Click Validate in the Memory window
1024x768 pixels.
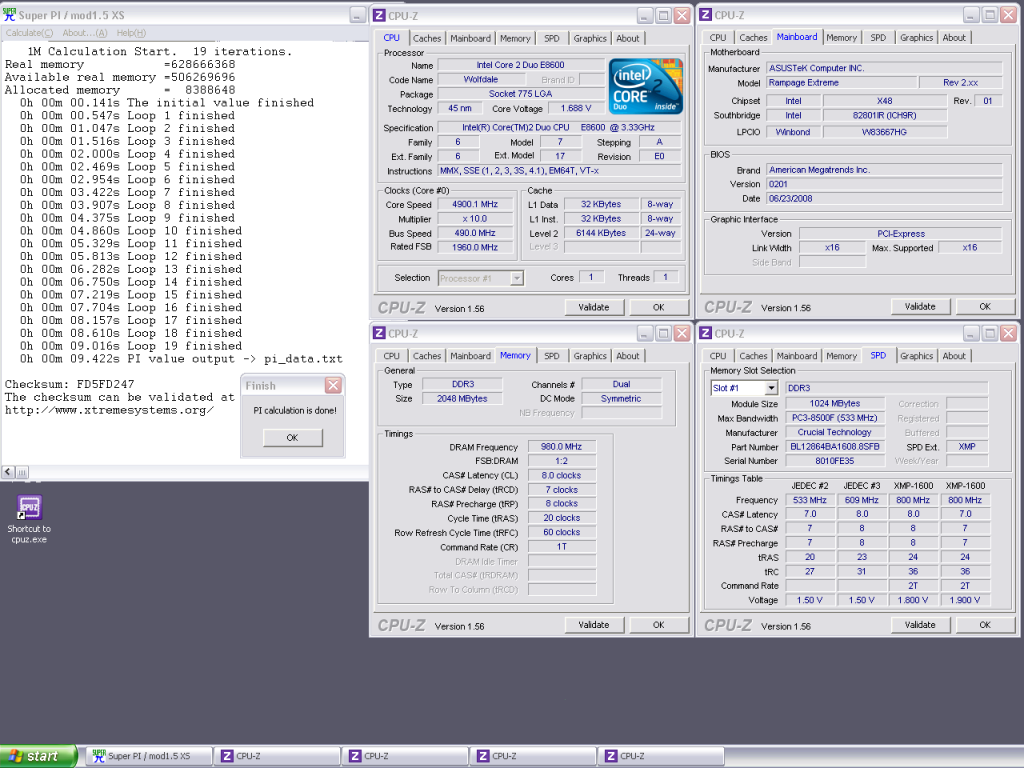pyautogui.click(x=594, y=625)
